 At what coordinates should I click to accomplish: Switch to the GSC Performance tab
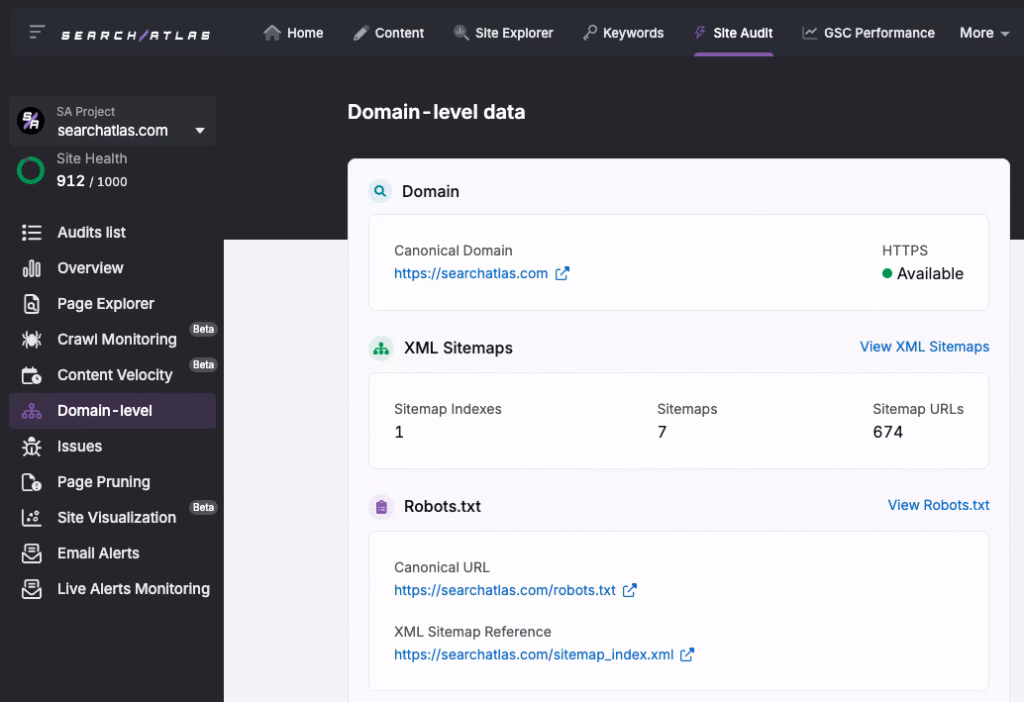tap(868, 32)
